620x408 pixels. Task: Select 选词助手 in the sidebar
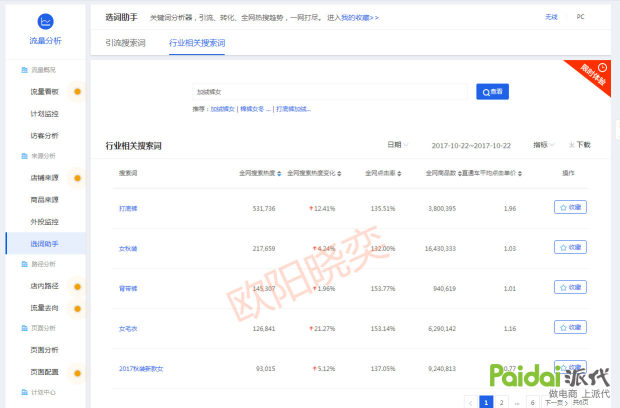[44, 244]
